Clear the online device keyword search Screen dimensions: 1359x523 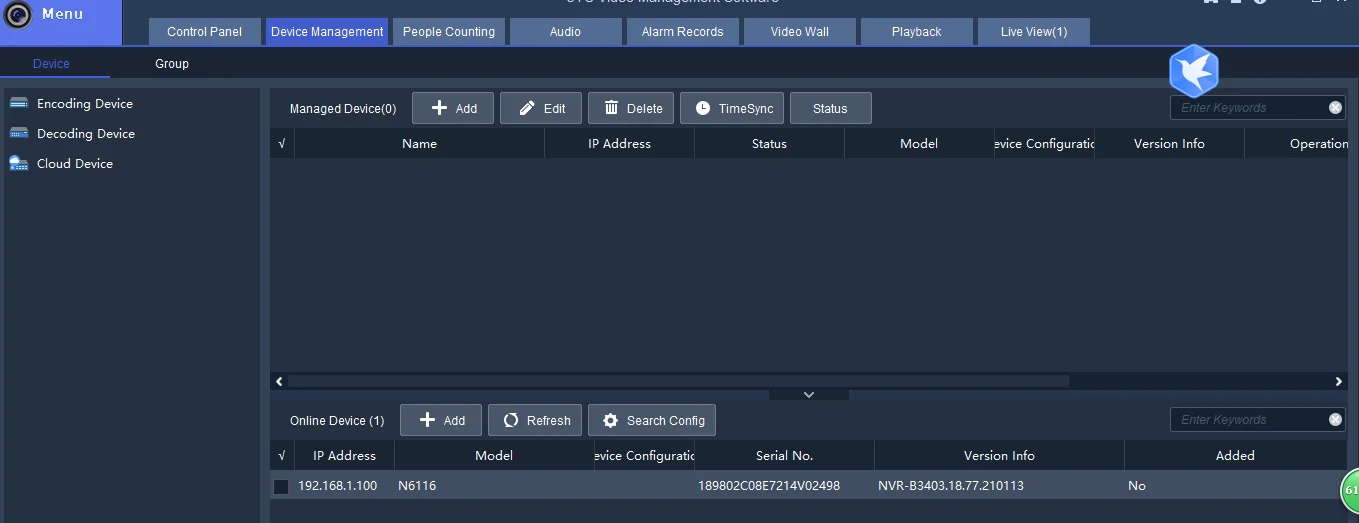(1335, 420)
